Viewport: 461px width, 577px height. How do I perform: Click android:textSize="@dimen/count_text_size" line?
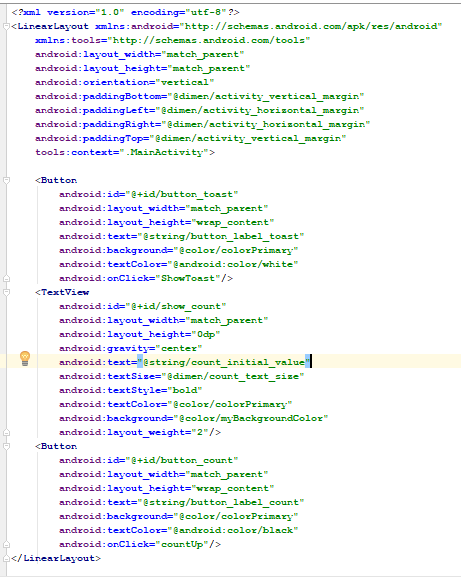click(x=181, y=376)
